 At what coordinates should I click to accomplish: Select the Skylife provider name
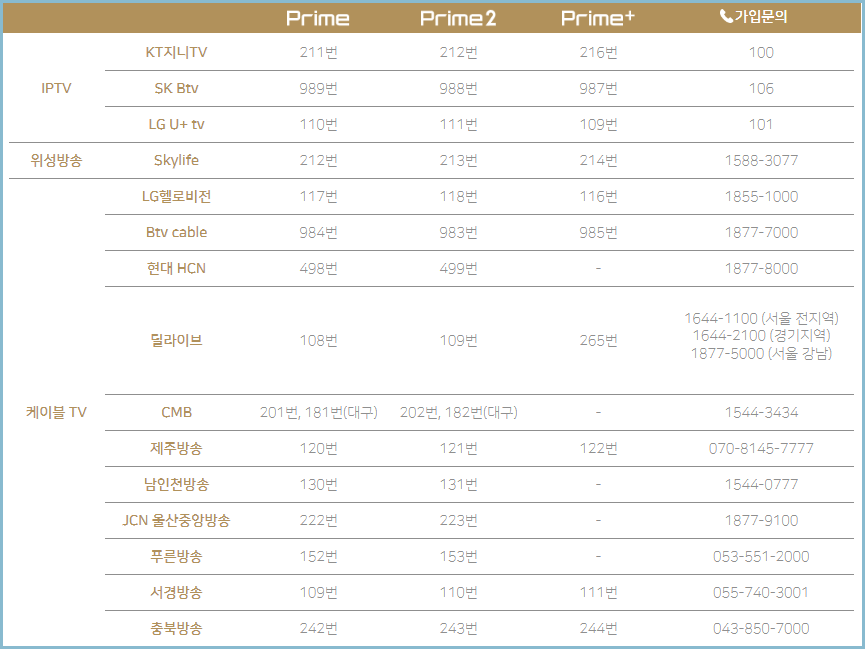pos(177,161)
